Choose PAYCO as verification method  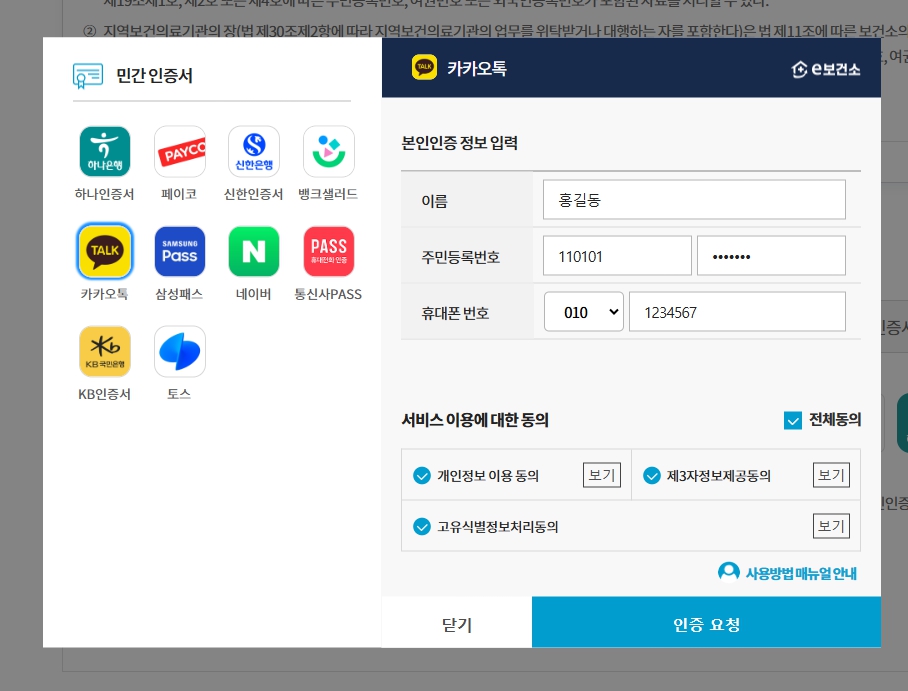[x=179, y=151]
